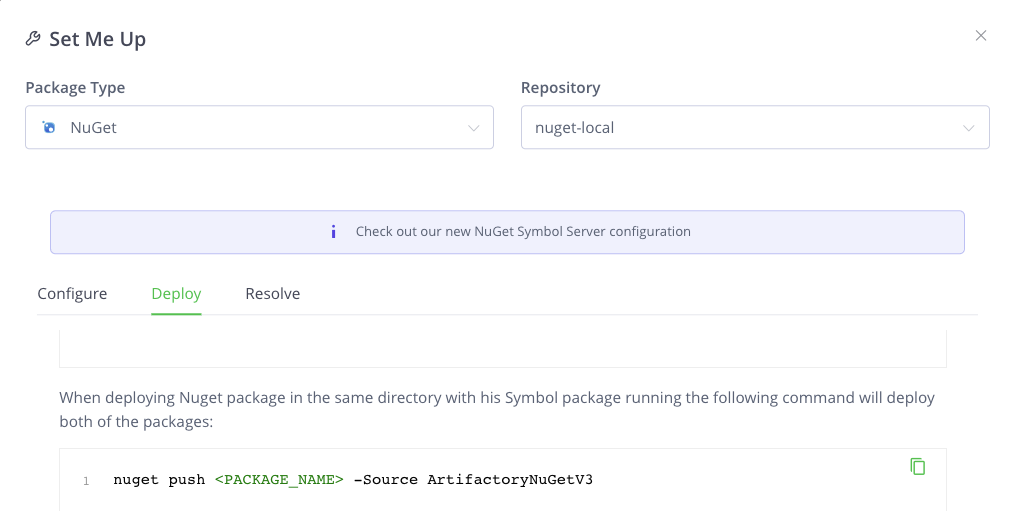Click the Package Type label
This screenshot has height=511, width=1014.
(75, 88)
